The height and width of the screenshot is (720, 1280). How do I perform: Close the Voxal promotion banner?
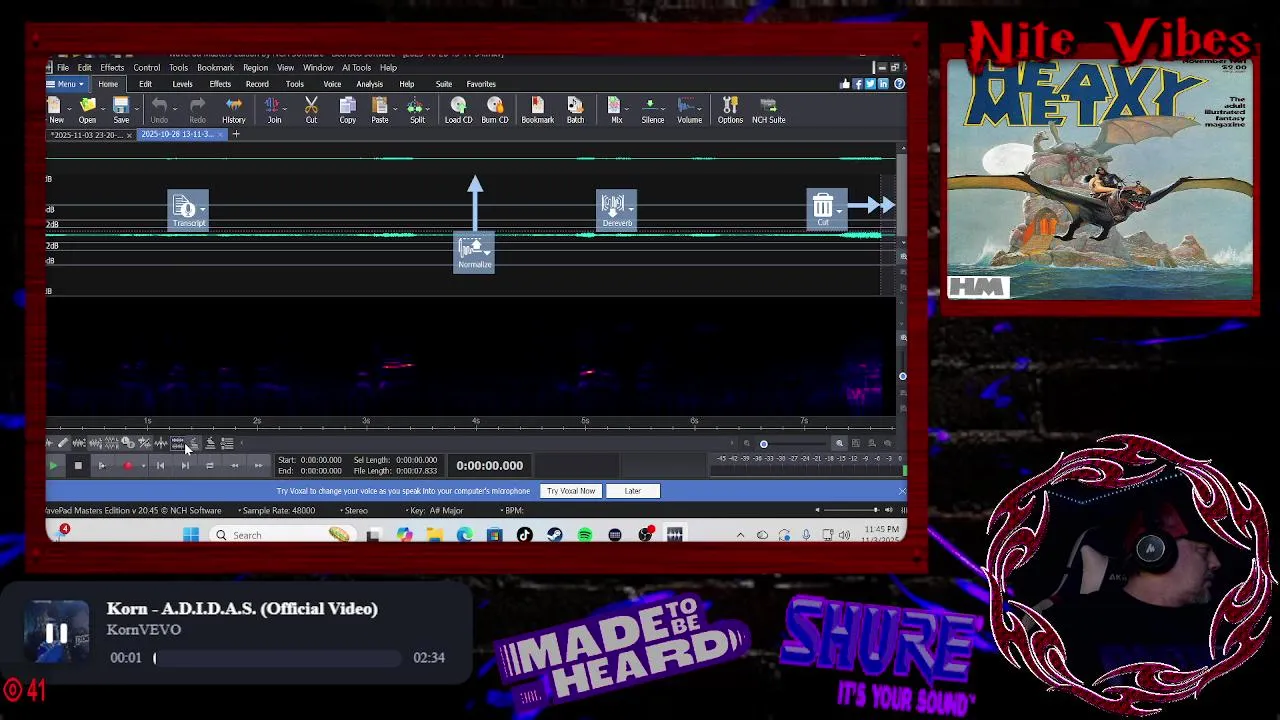[901, 491]
